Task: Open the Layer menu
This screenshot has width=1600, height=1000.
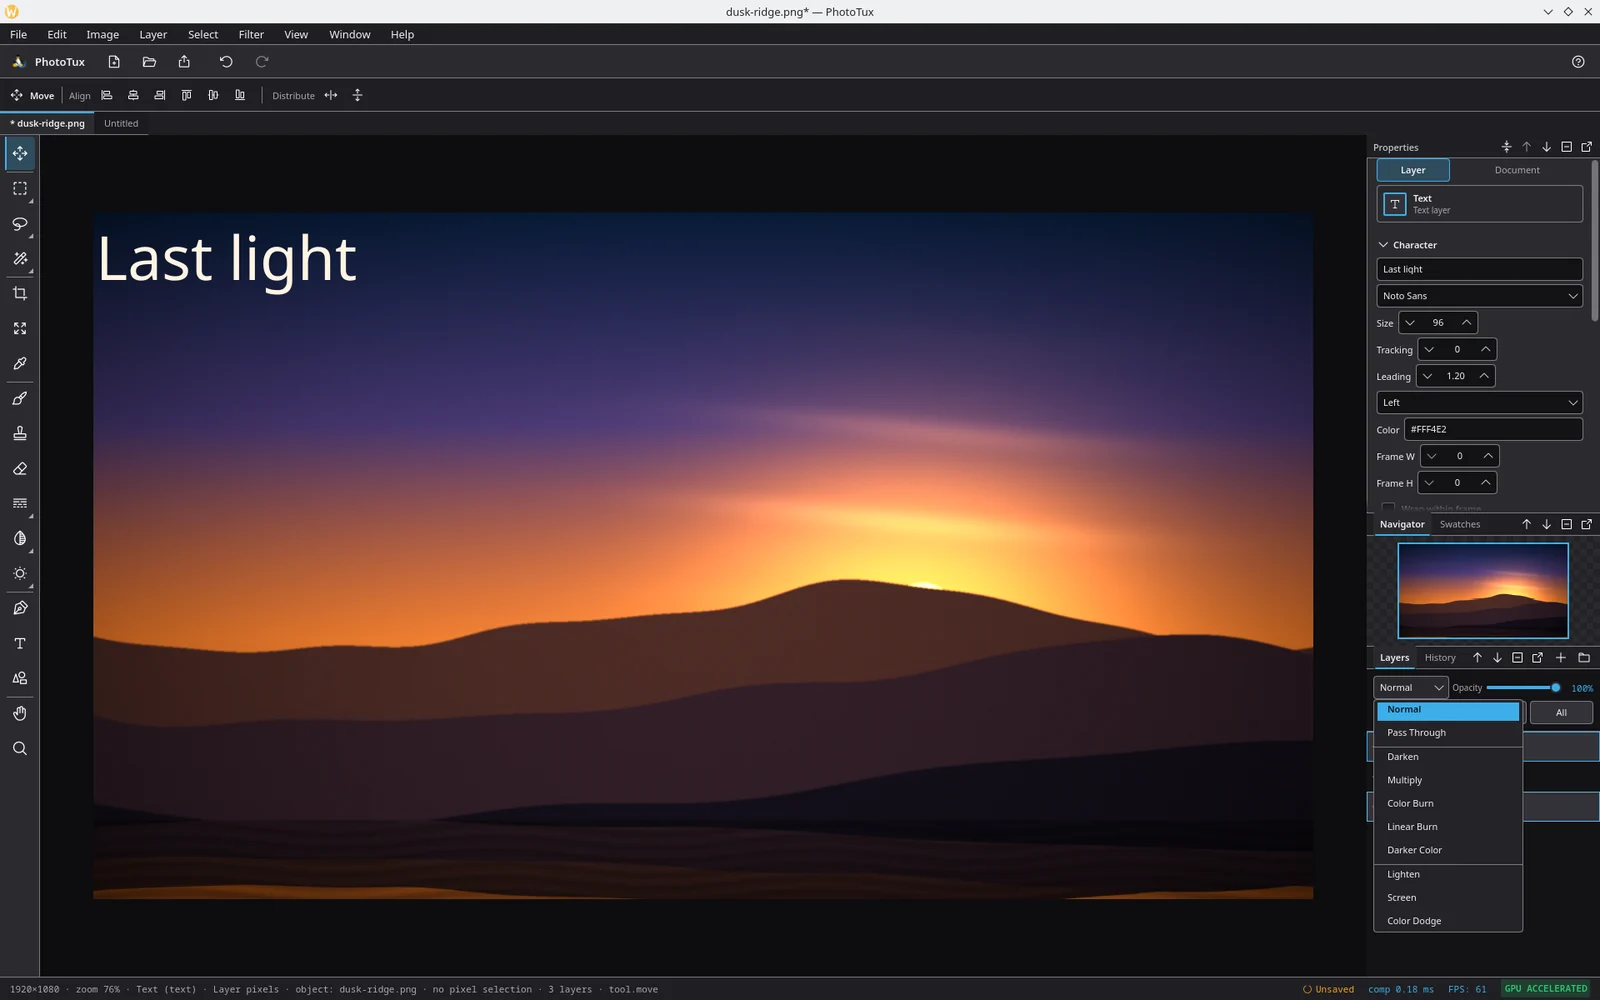Action: coord(153,34)
